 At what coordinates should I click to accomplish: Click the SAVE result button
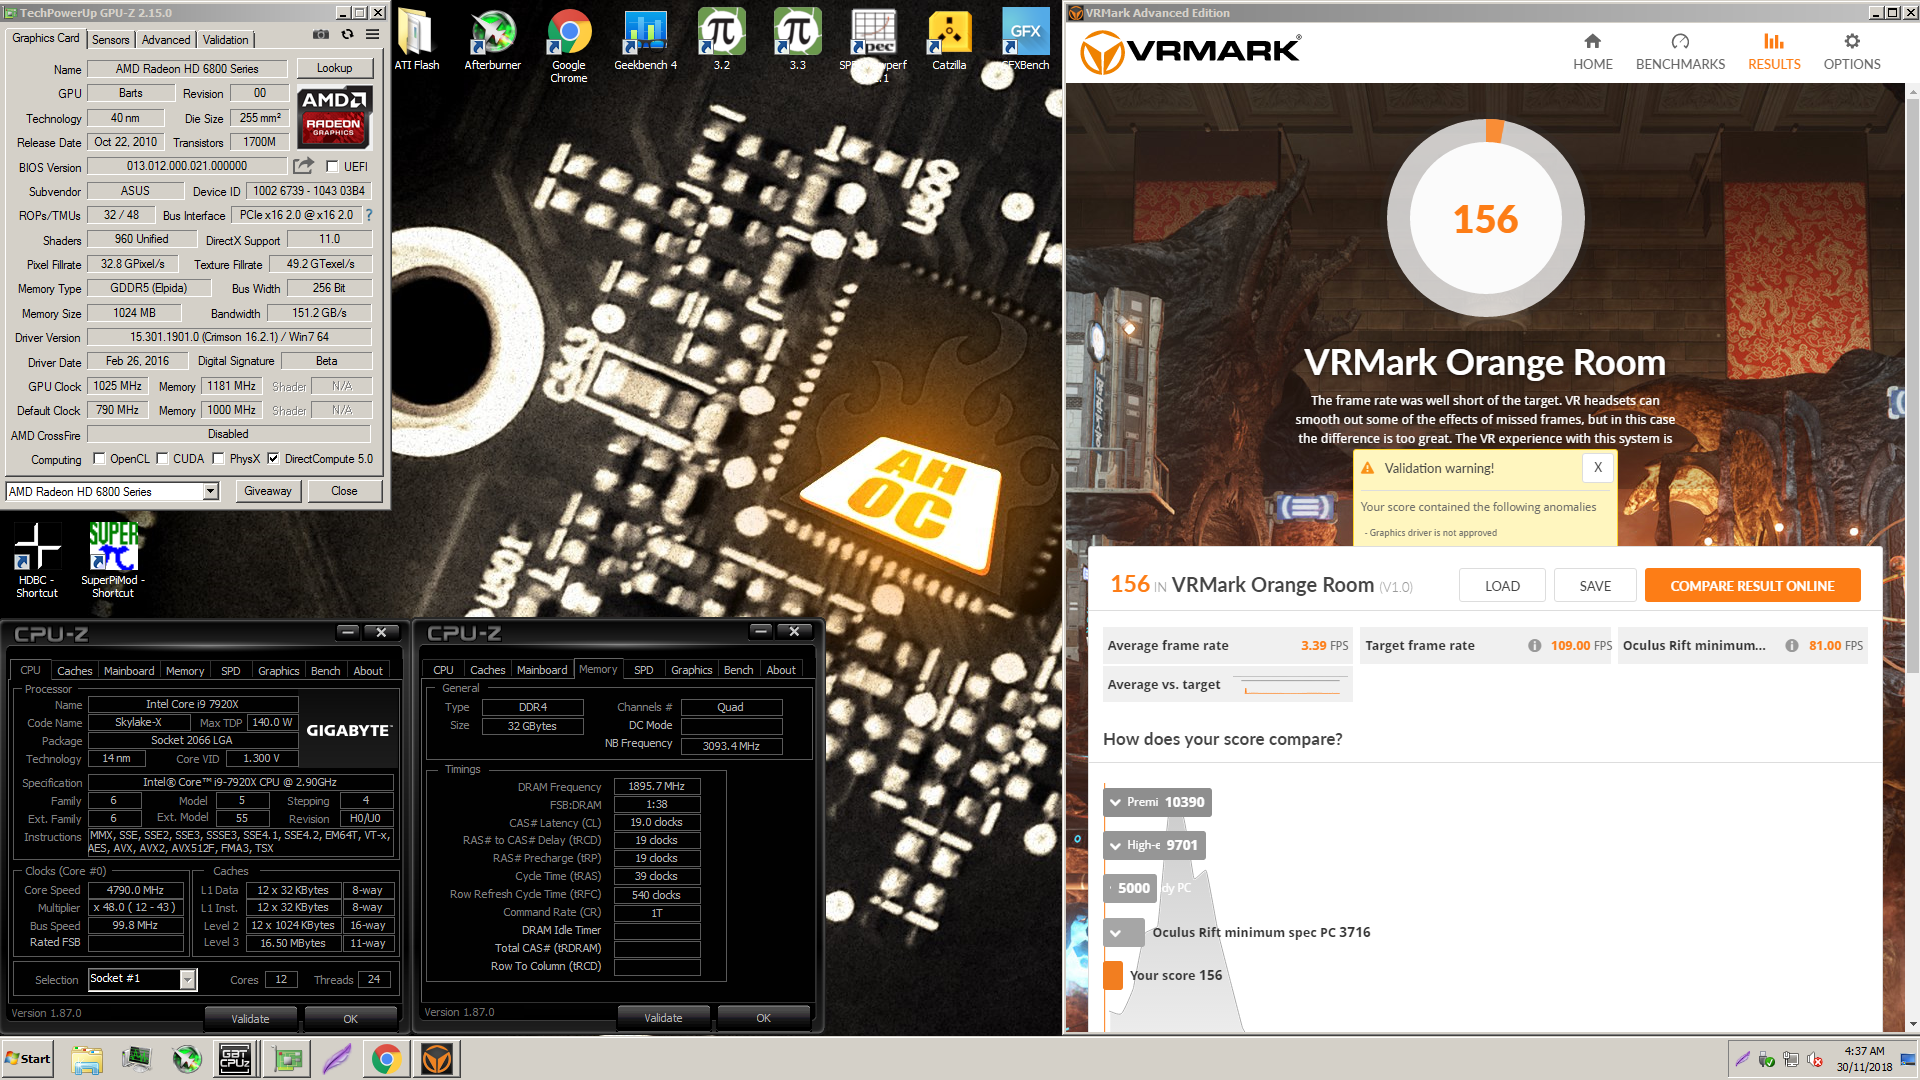coord(1595,586)
